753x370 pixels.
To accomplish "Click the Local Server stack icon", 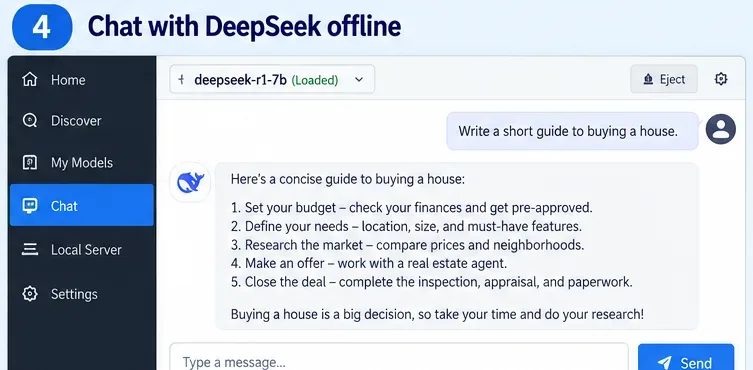I will [x=30, y=250].
